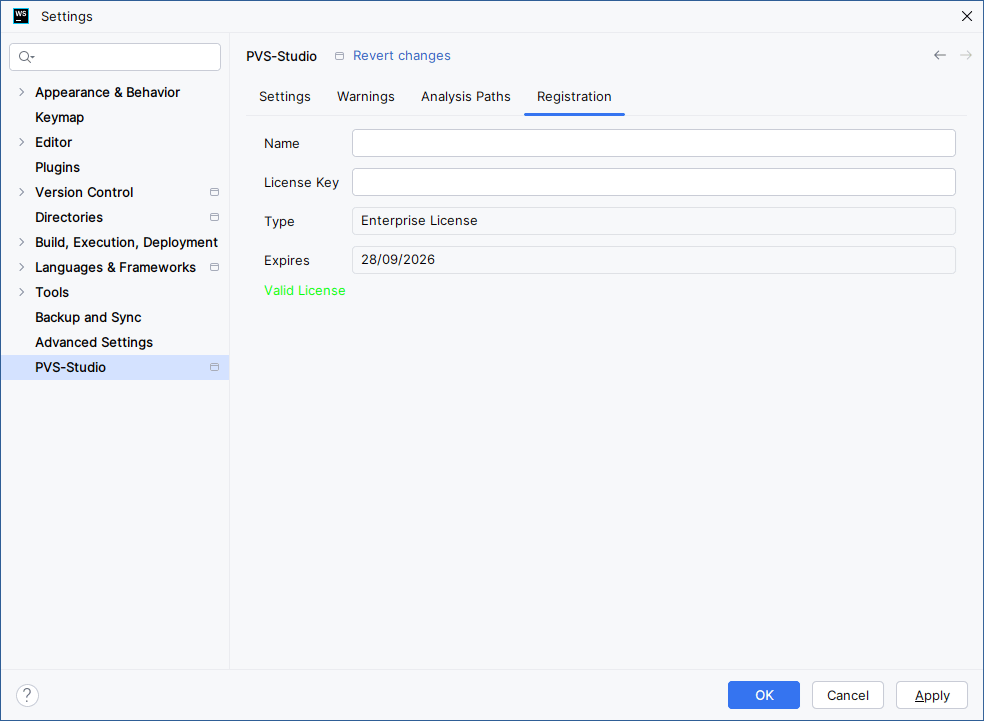Click inside the Name input field

652,143
